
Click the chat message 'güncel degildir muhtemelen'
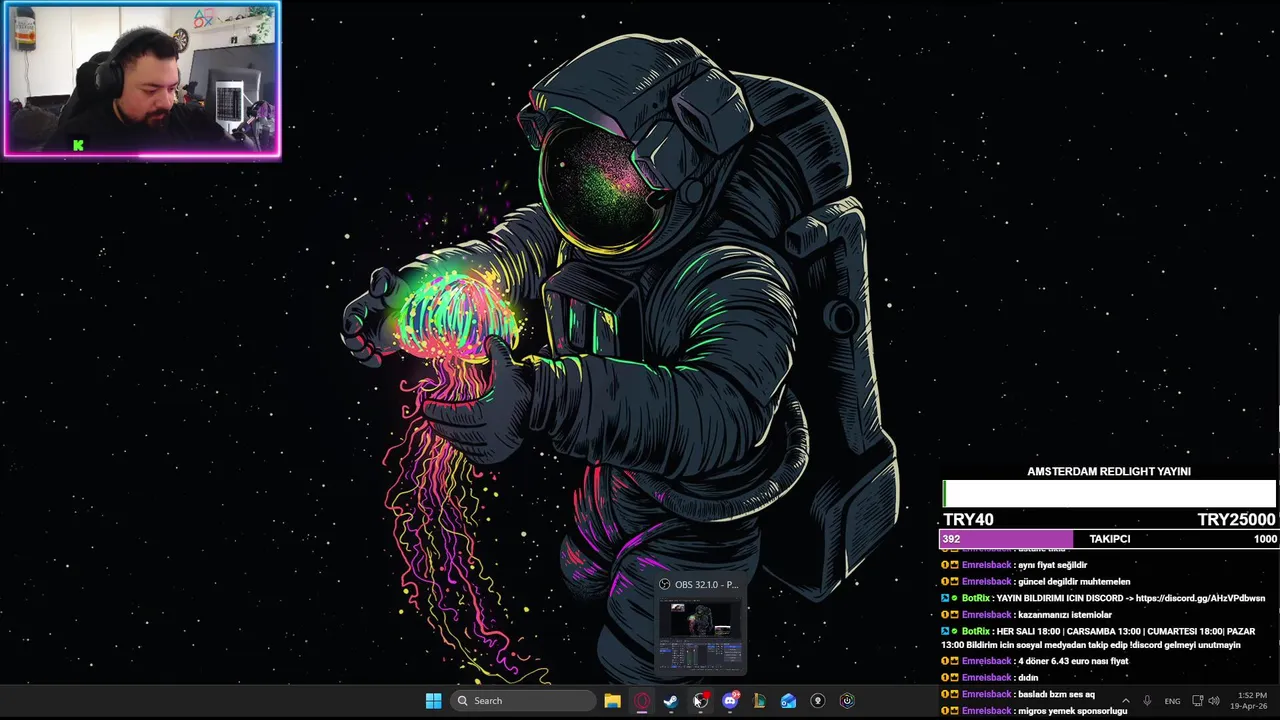(x=1074, y=582)
